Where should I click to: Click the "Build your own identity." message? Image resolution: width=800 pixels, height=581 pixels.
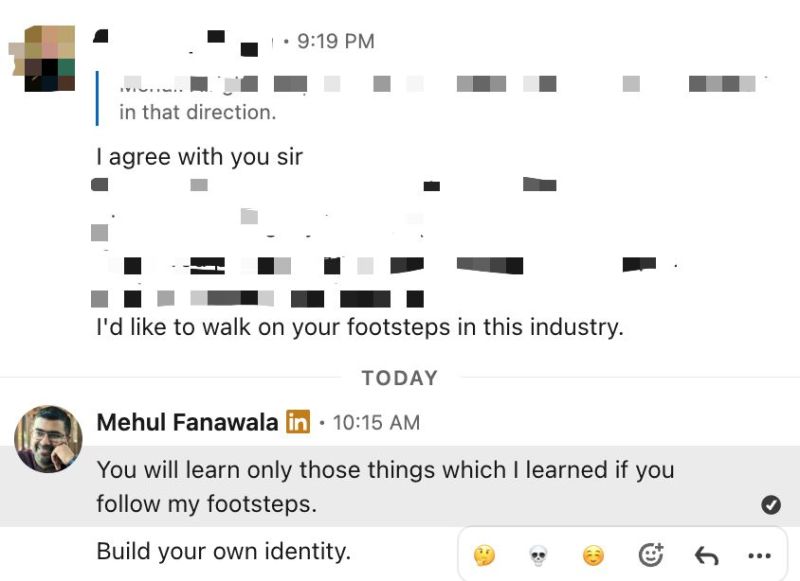point(223,551)
